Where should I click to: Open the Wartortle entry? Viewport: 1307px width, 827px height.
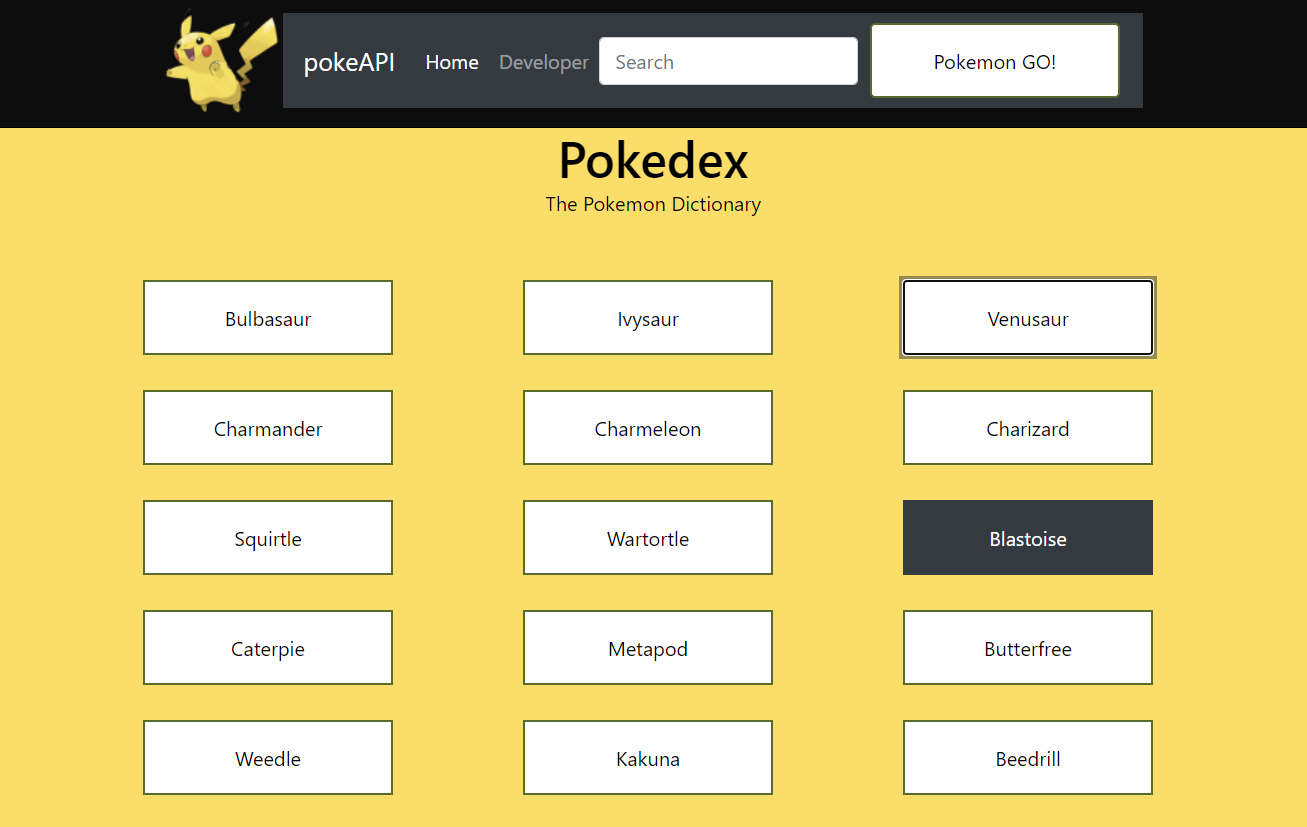648,538
